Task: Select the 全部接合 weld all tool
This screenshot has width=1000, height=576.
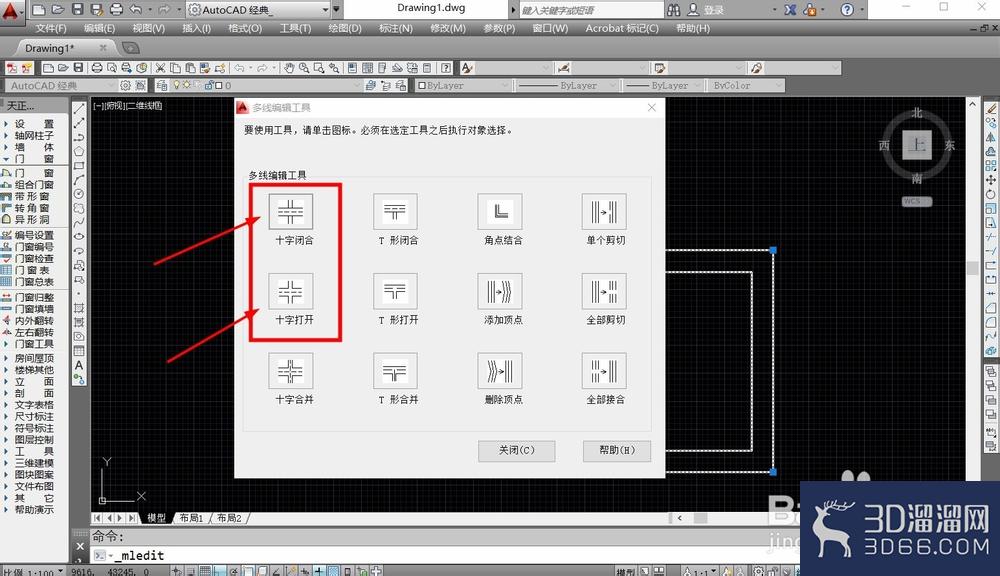Action: [x=604, y=371]
